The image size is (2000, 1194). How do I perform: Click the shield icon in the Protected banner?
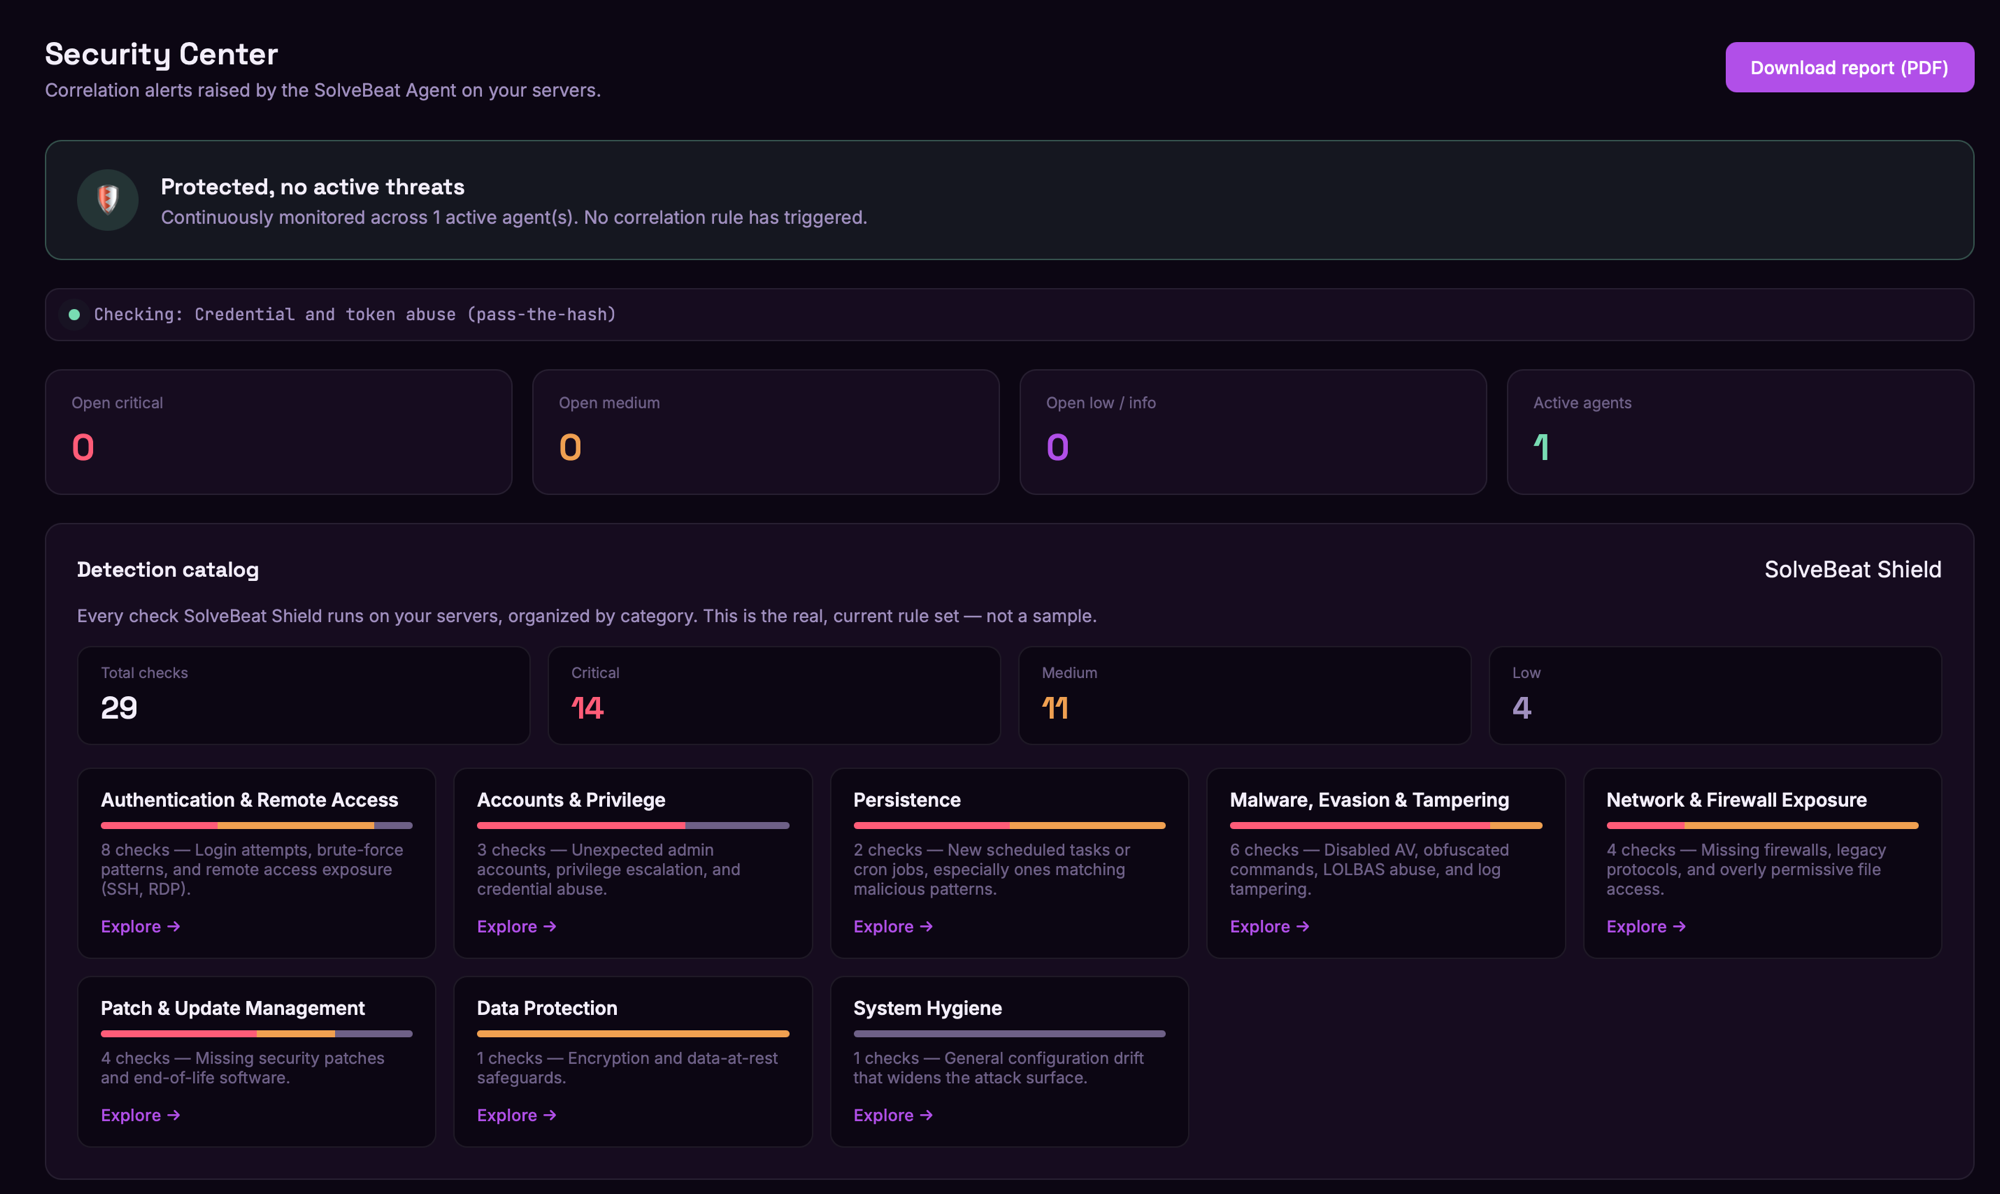coord(108,200)
